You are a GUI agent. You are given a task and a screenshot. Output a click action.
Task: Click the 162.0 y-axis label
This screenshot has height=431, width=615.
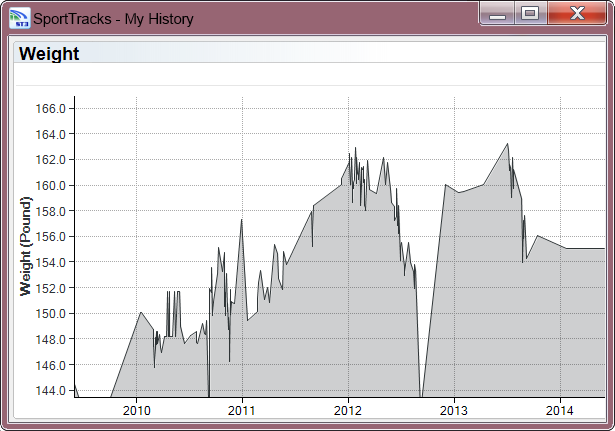click(51, 160)
